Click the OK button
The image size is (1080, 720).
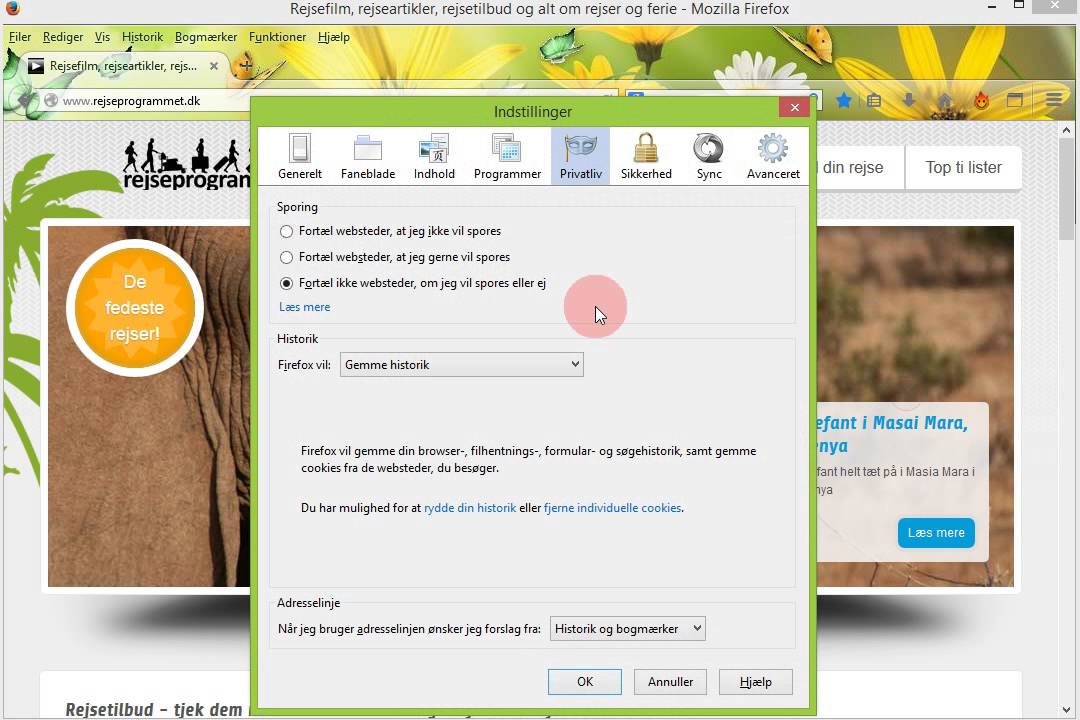585,682
